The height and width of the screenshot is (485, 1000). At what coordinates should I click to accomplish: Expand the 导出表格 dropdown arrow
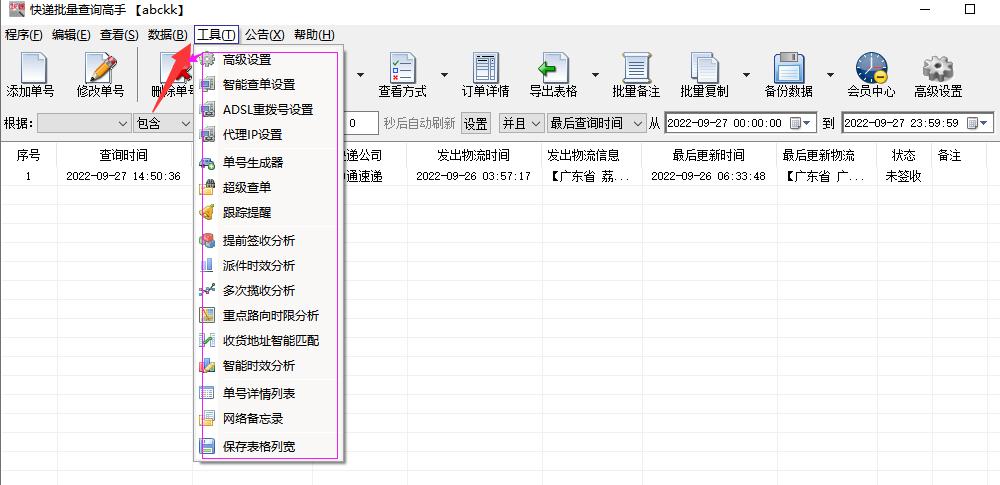click(x=596, y=75)
